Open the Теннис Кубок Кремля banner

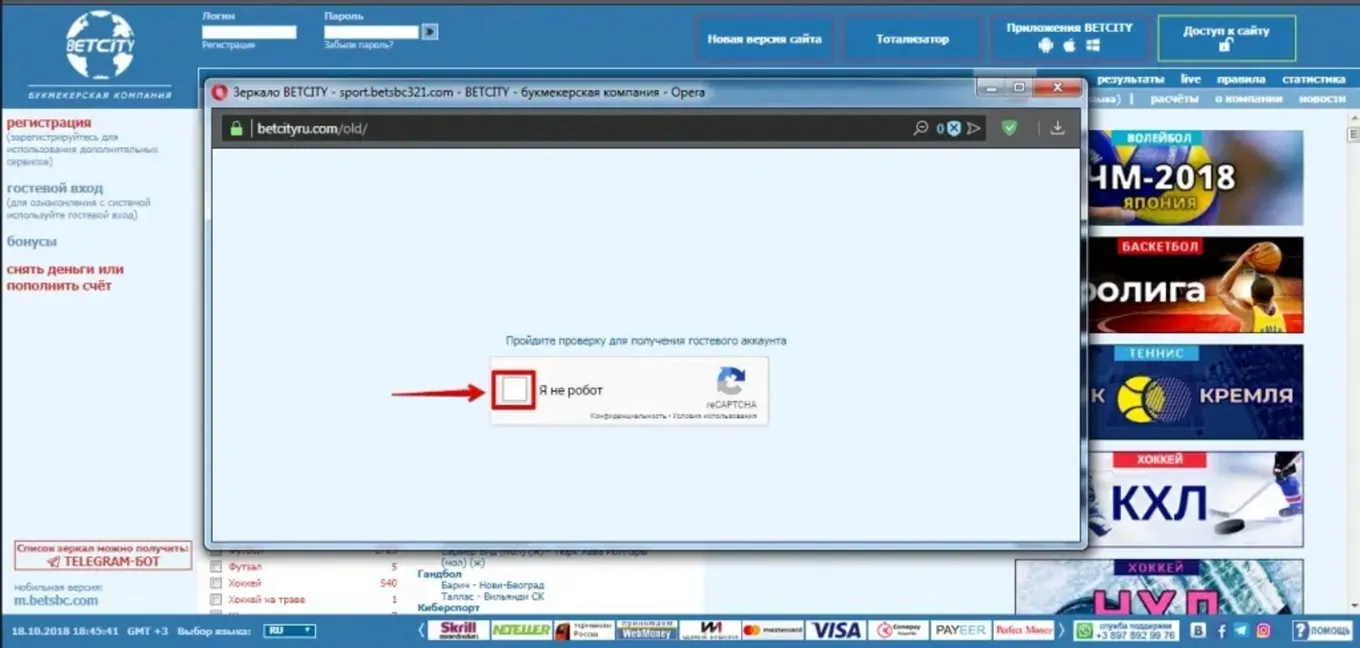(x=1195, y=392)
